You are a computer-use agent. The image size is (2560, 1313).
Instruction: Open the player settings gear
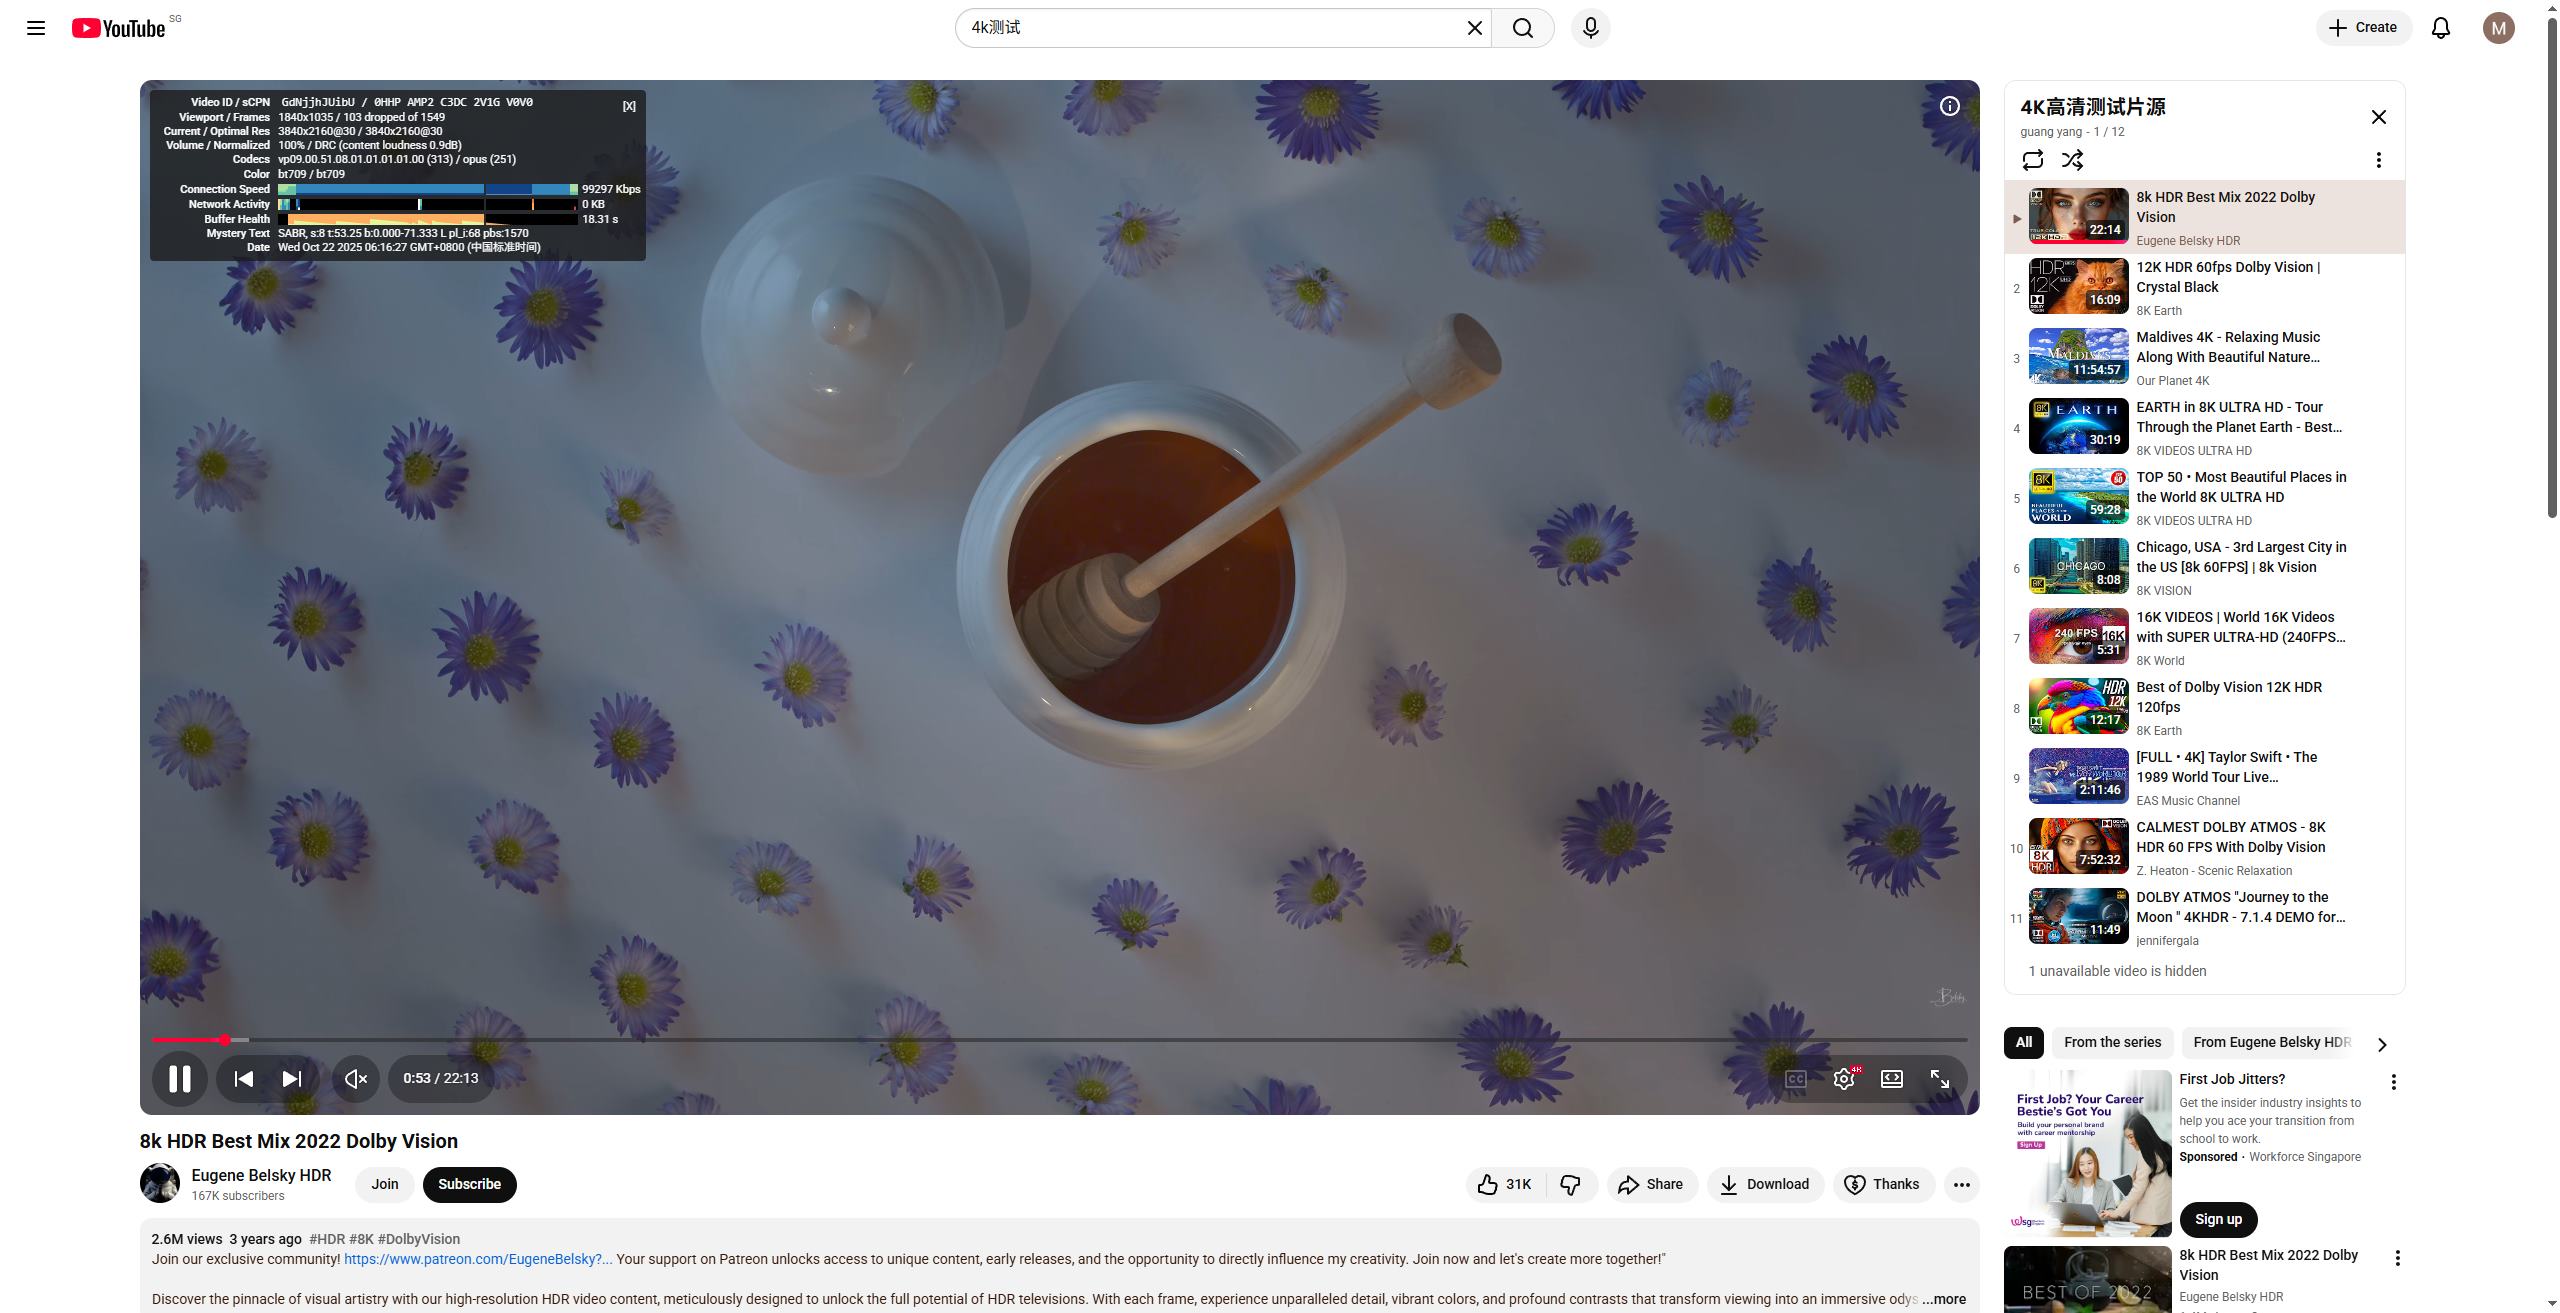tap(1843, 1078)
